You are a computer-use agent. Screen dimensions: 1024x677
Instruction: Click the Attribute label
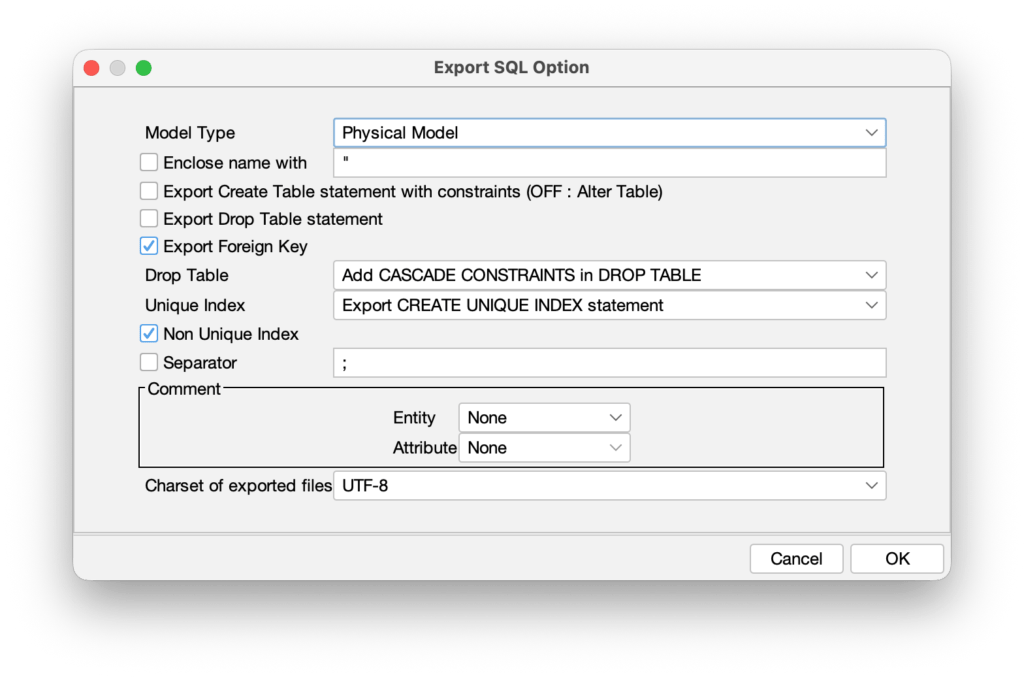point(424,447)
